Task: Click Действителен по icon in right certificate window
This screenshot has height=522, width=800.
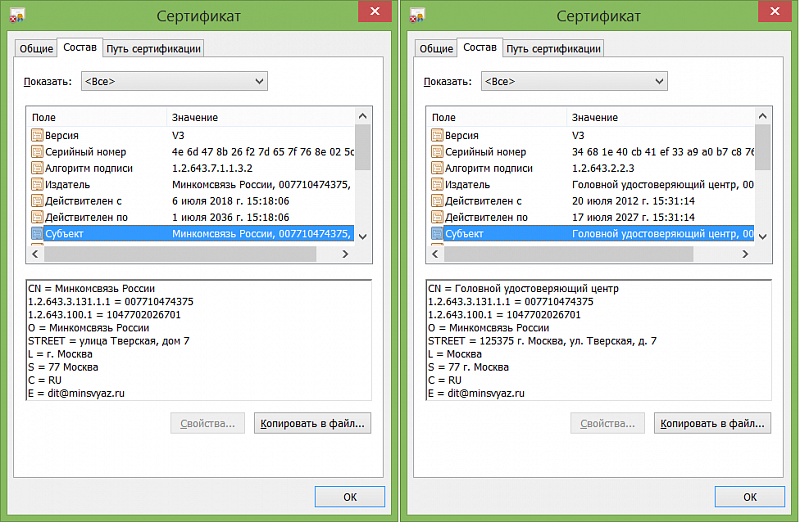Action: (x=437, y=217)
